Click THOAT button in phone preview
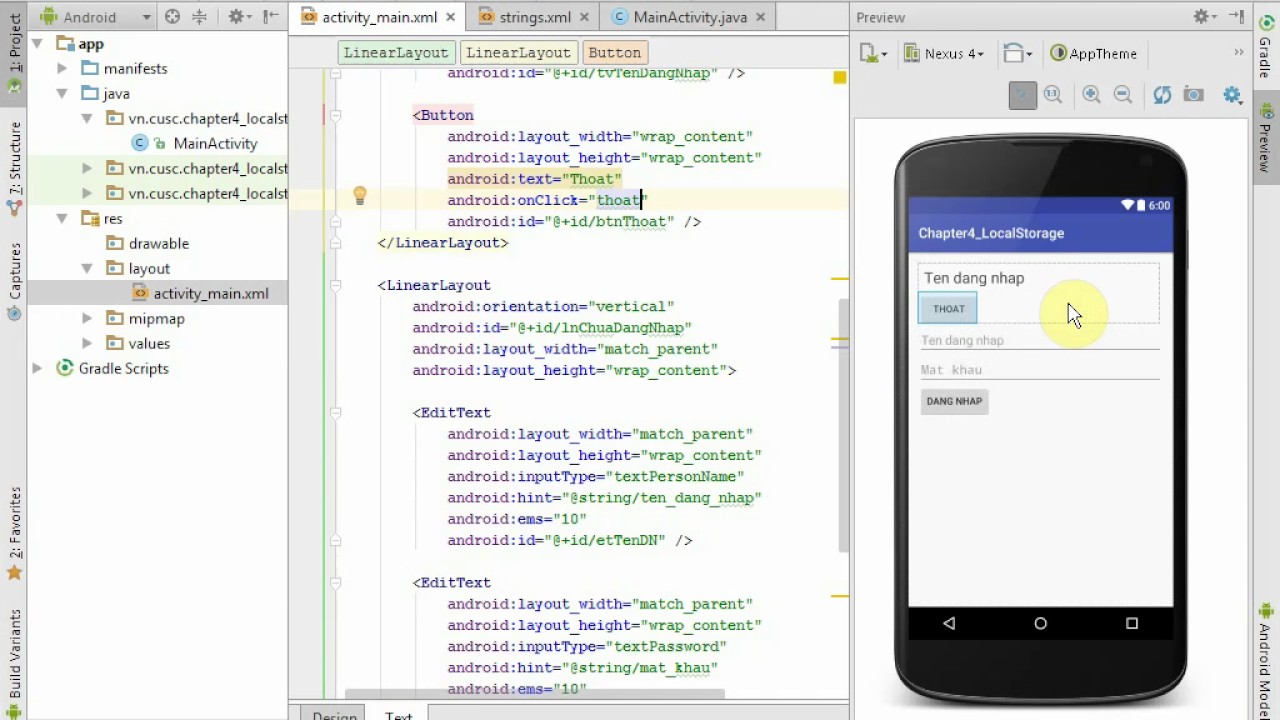The width and height of the screenshot is (1280, 720). [x=949, y=309]
